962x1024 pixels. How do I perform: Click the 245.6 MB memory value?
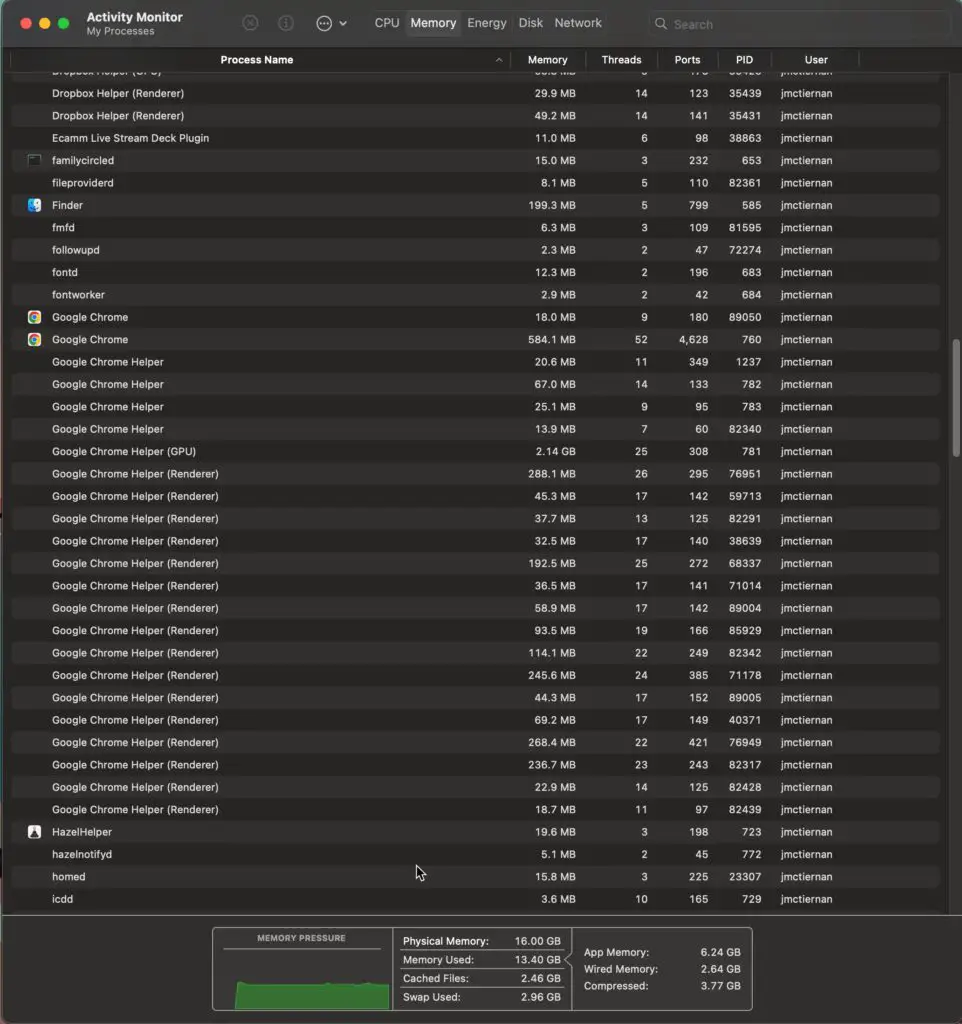tap(552, 675)
